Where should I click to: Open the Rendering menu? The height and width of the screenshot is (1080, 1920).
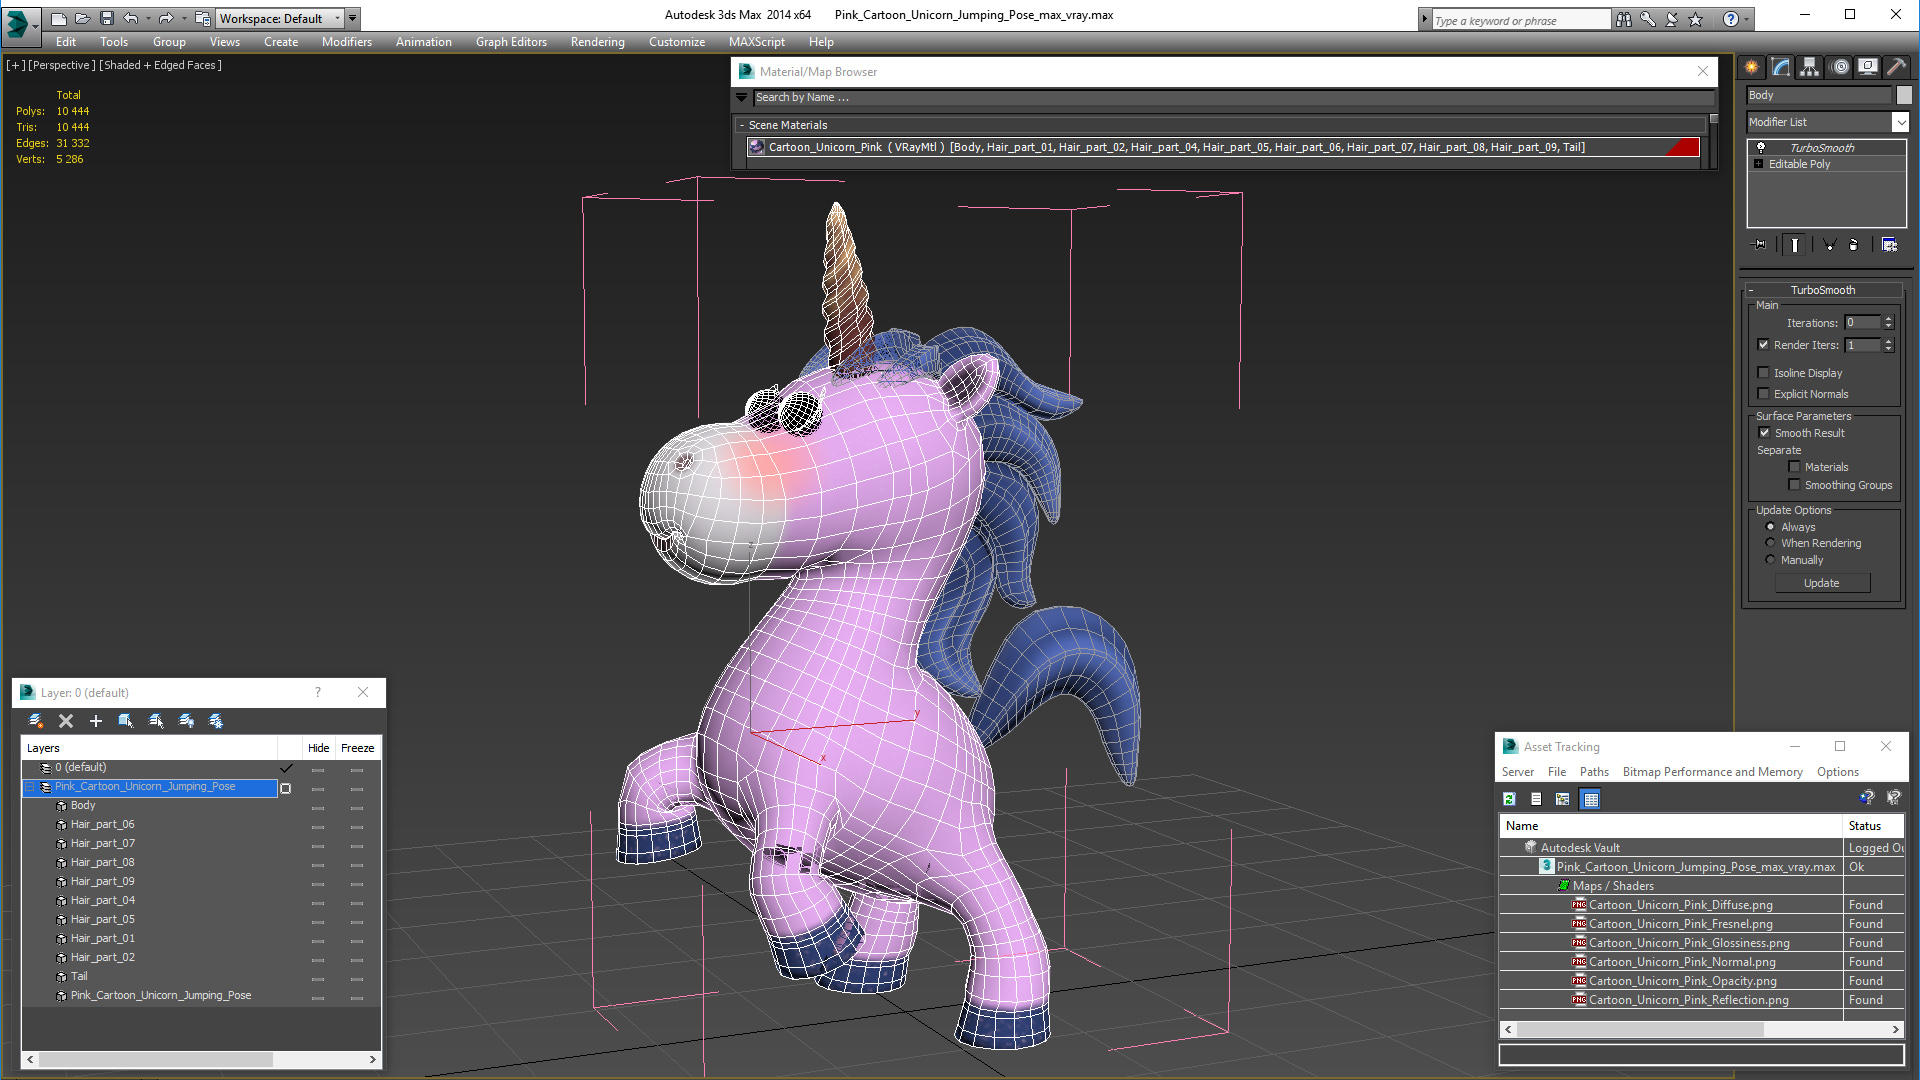[x=597, y=42]
